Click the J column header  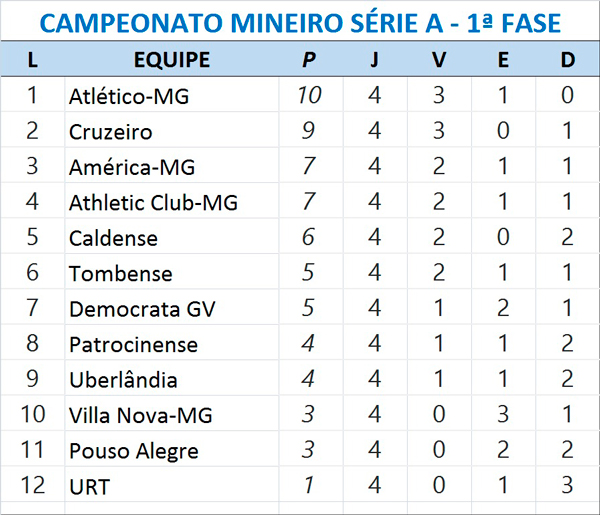(374, 60)
